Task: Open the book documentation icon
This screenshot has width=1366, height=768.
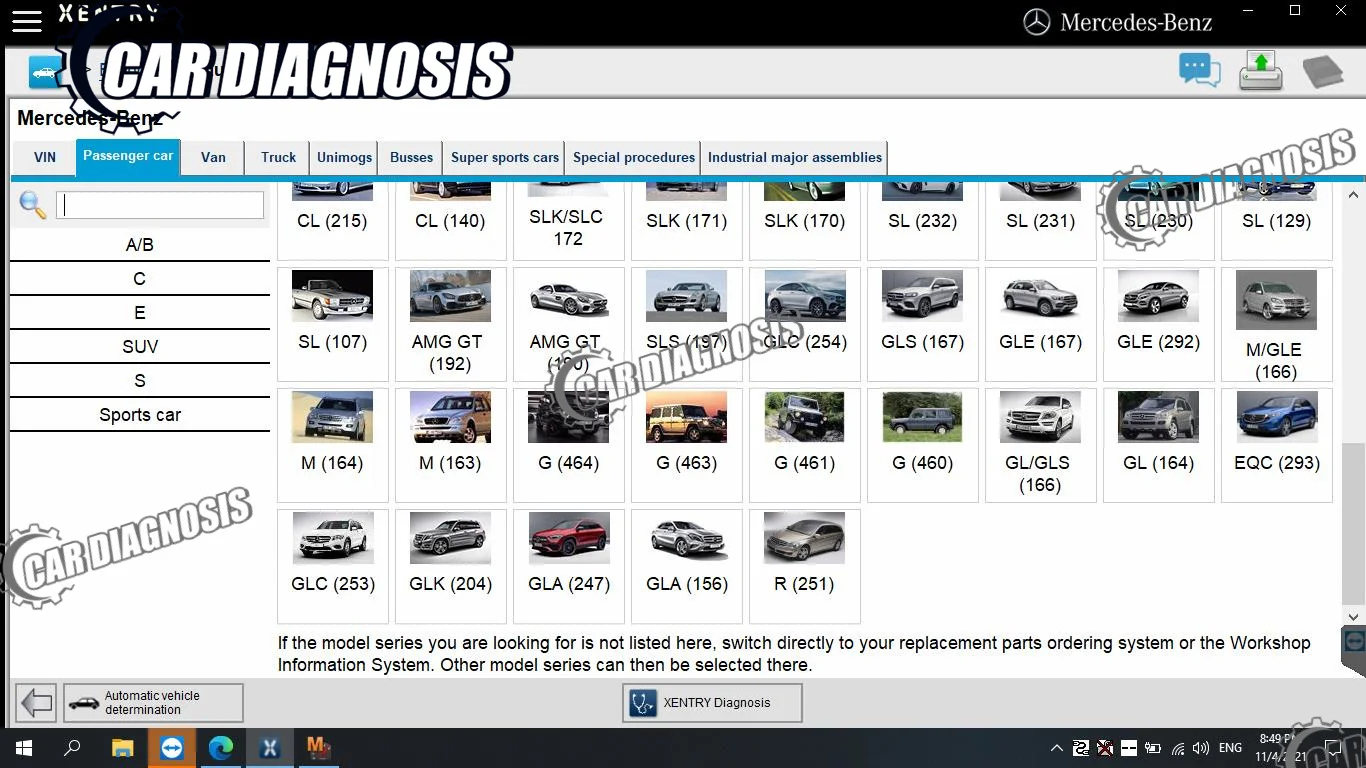Action: (1322, 72)
